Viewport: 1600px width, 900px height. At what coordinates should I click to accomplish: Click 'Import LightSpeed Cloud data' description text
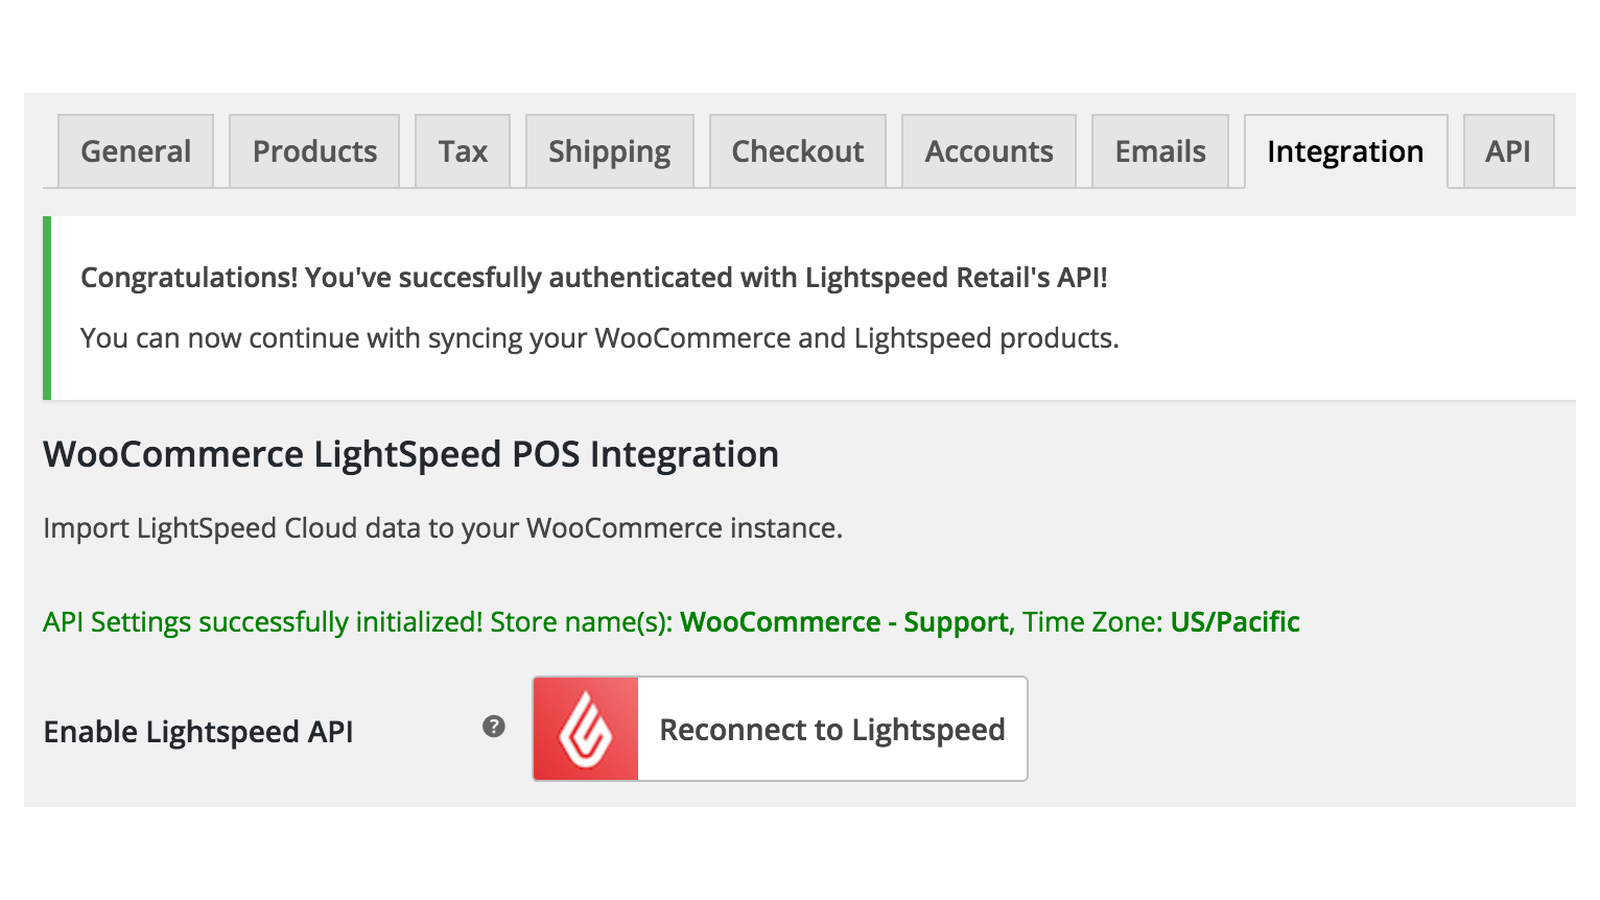443,528
